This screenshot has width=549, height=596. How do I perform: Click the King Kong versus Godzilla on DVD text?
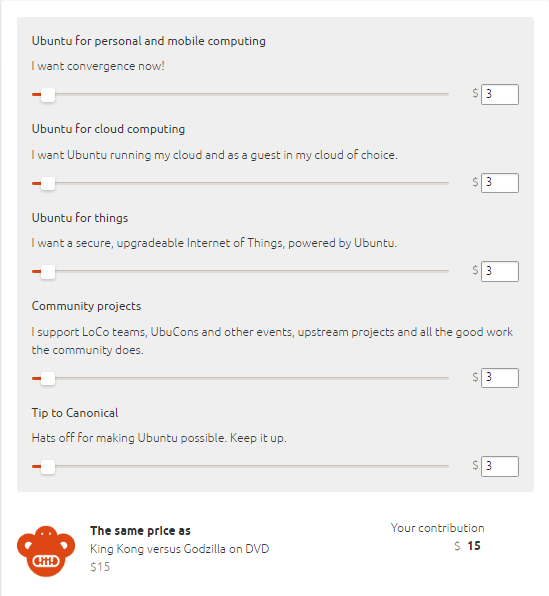[x=179, y=549]
